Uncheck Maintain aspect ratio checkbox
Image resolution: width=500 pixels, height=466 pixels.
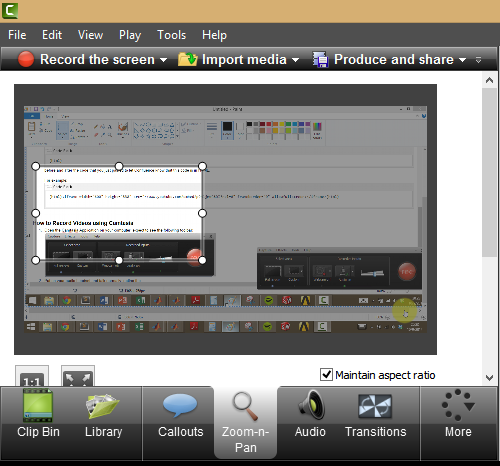[326, 375]
